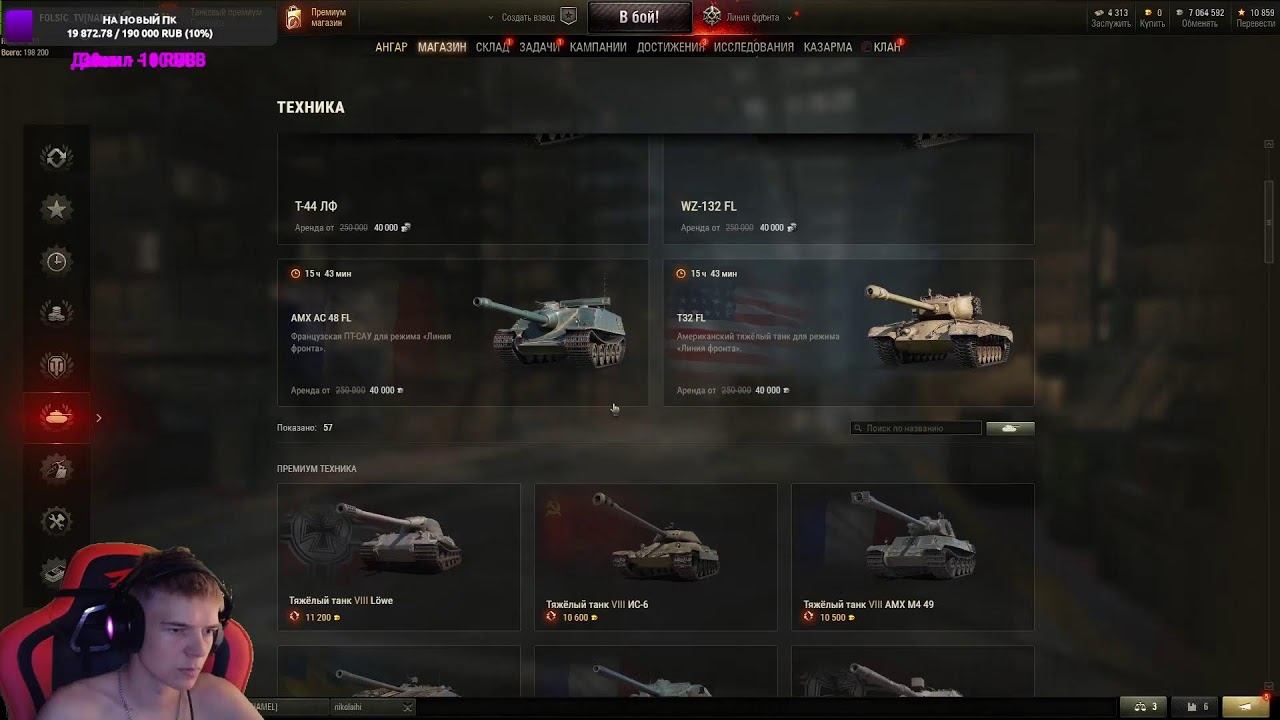Screen dimensions: 1280x720
Task: Click the В бой! battle button
Action: coord(639,17)
